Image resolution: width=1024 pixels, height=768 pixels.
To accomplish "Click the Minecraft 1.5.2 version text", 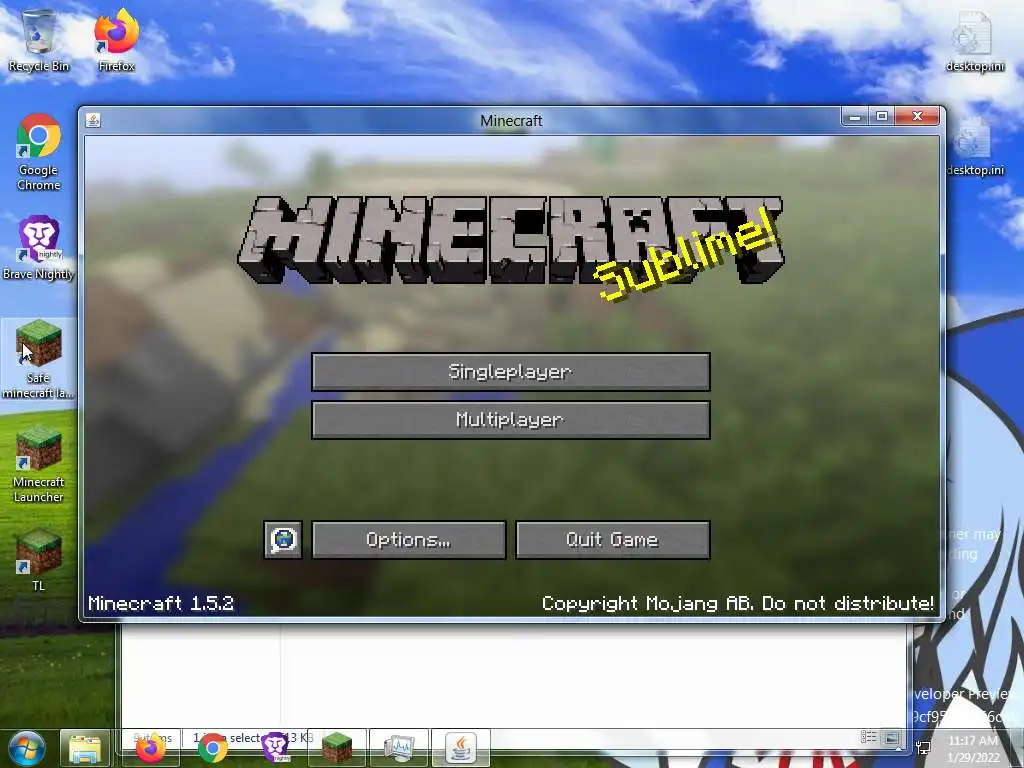I will coord(161,603).
